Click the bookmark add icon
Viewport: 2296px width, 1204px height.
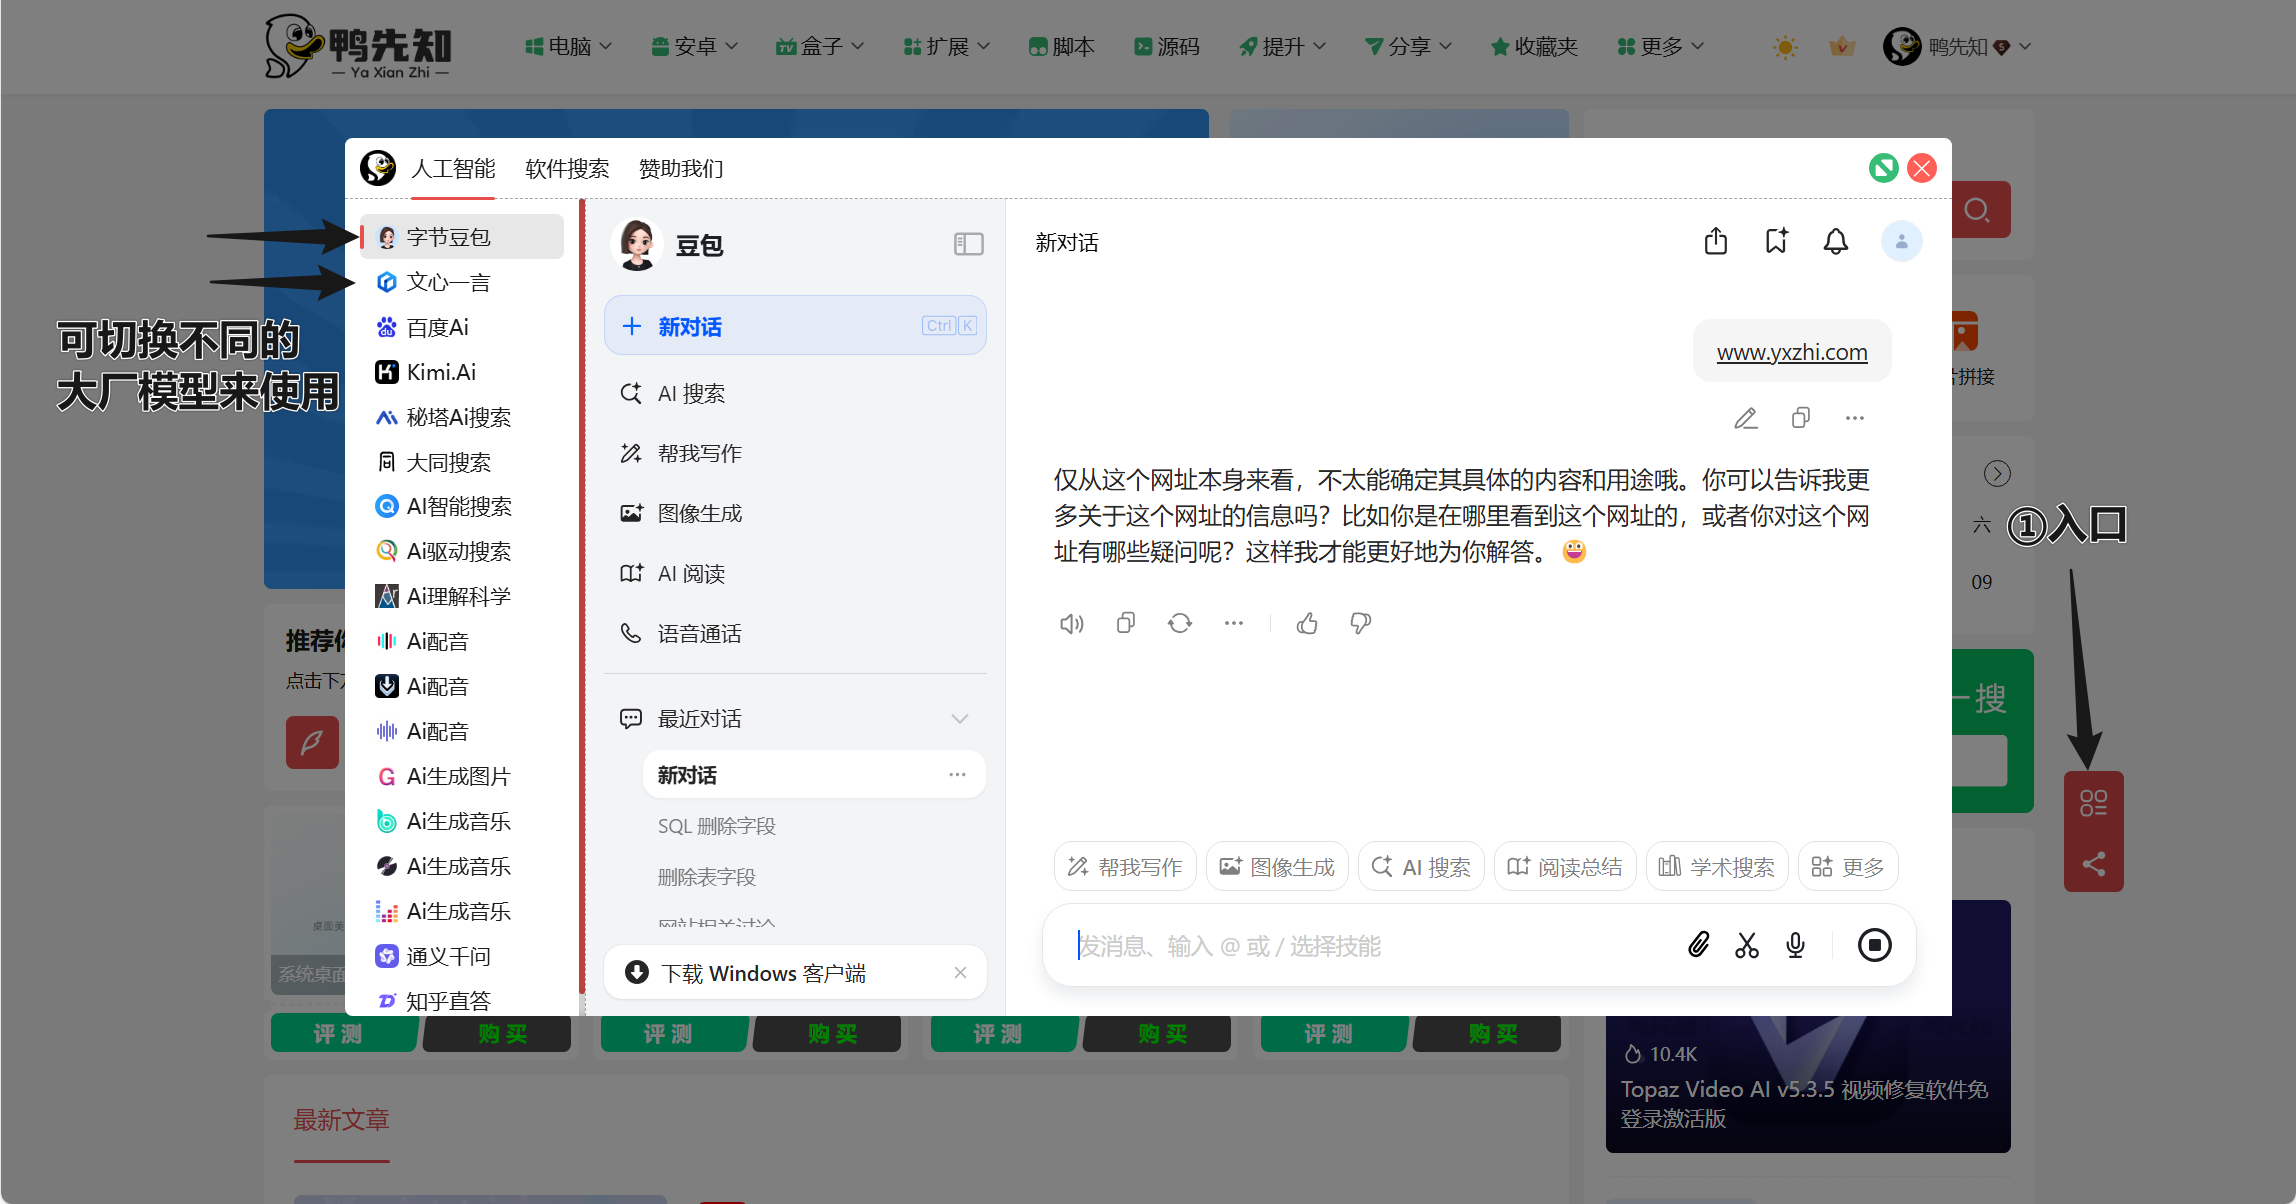[x=1776, y=242]
